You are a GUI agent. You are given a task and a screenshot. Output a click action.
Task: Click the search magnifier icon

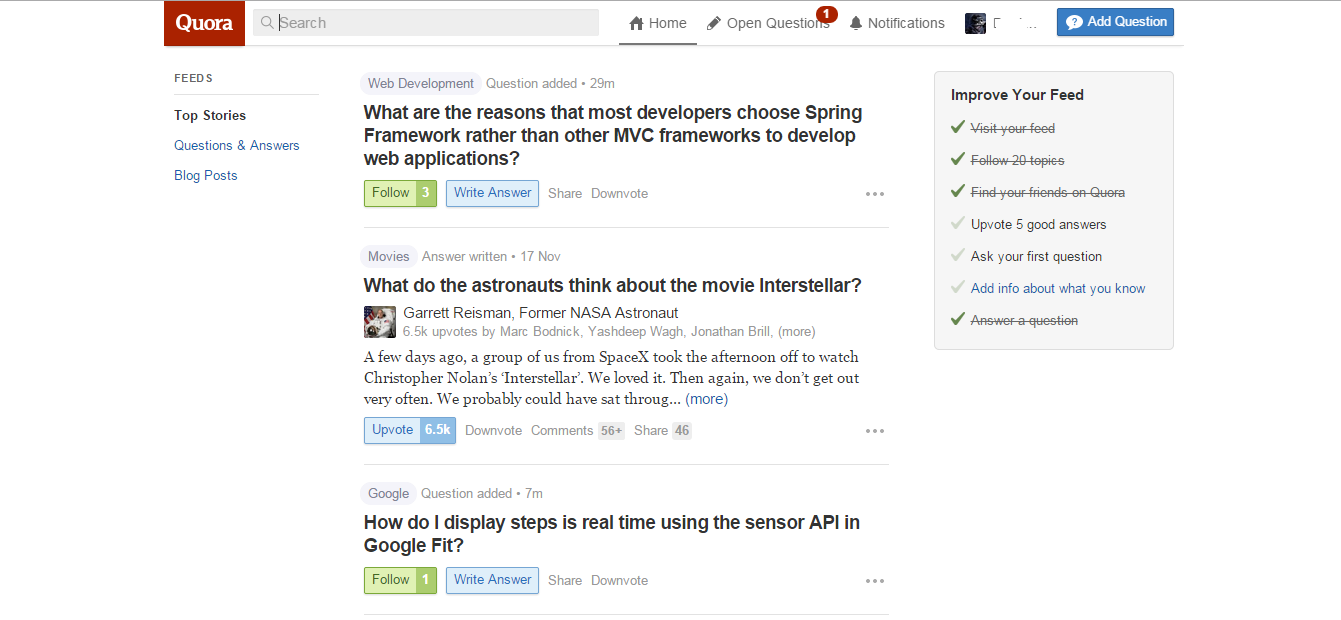(x=267, y=23)
